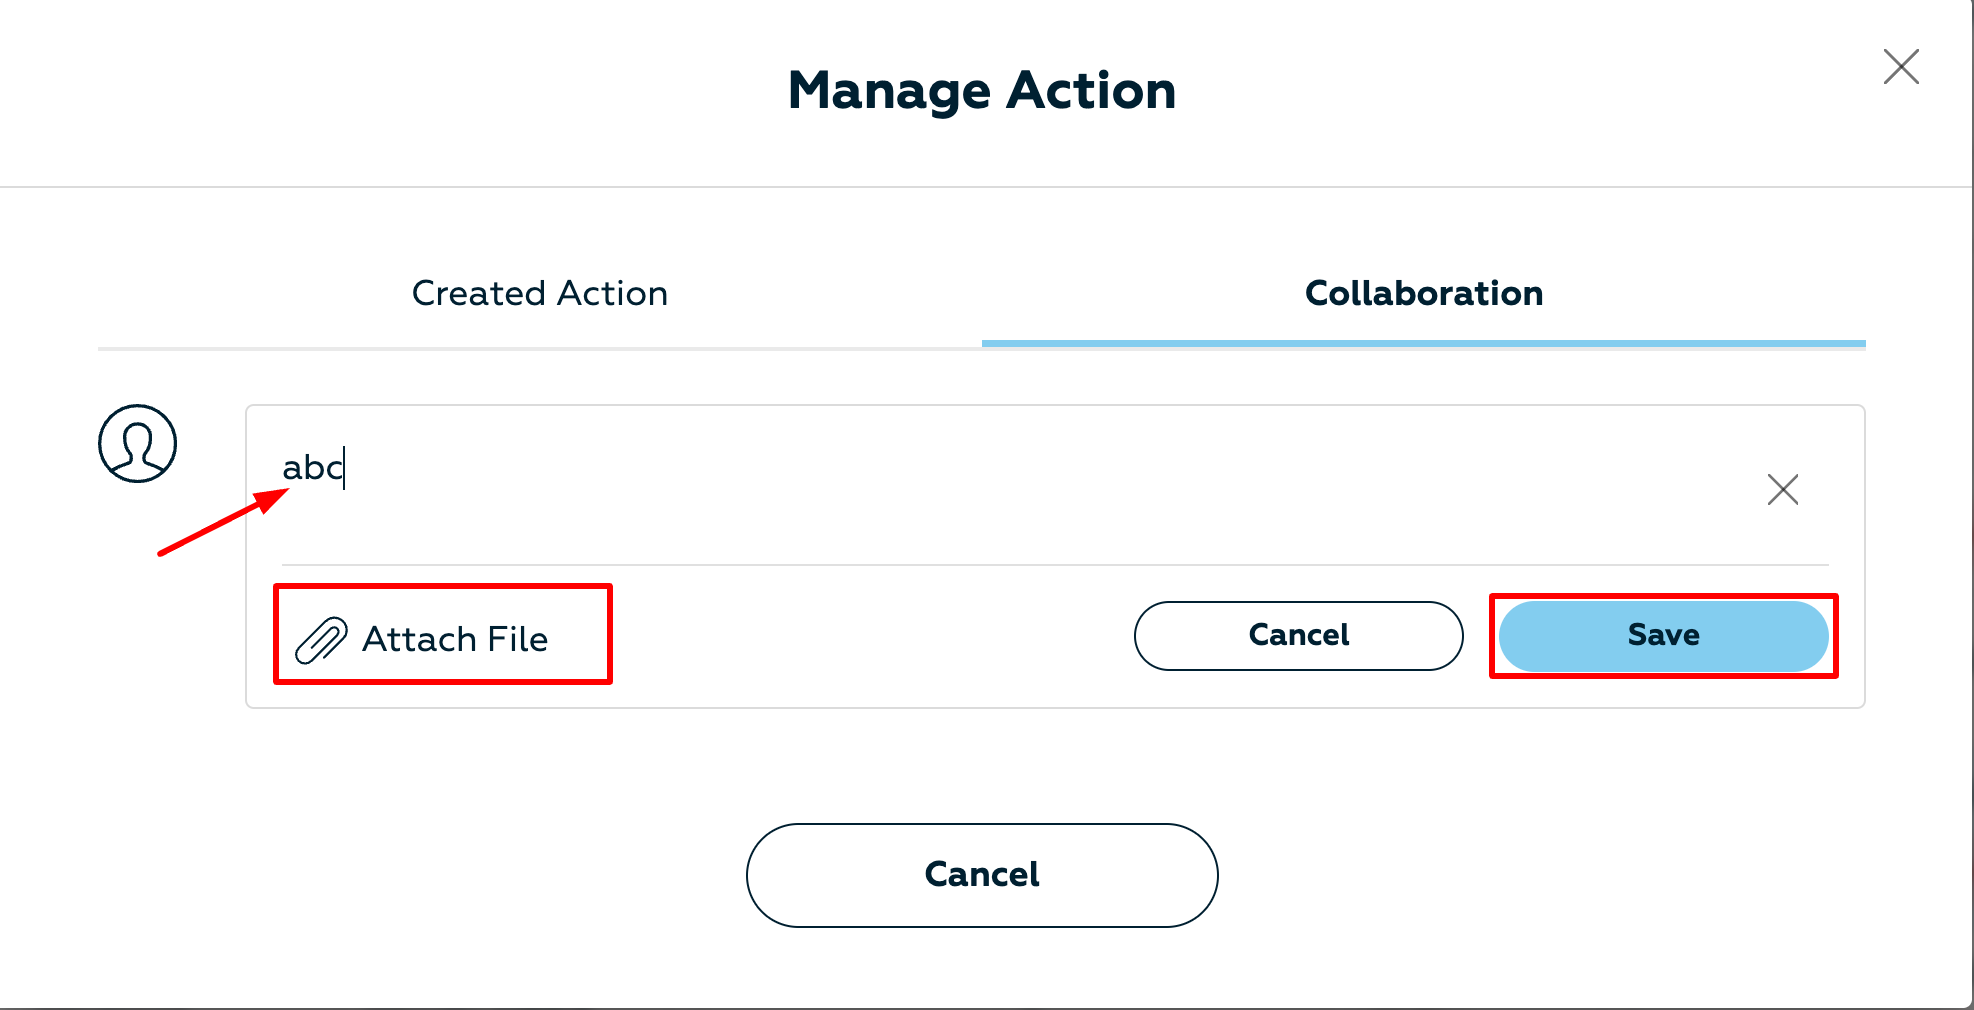Close the Manage Action dialog
Image resolution: width=1974 pixels, height=1010 pixels.
1901,67
